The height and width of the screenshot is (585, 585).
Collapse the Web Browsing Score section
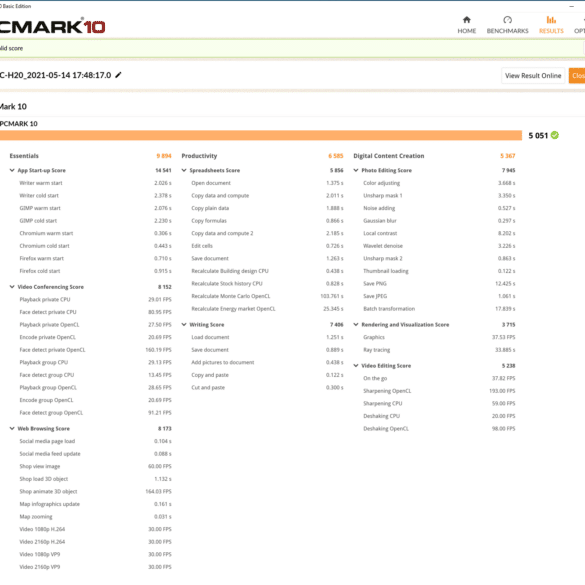coord(12,428)
